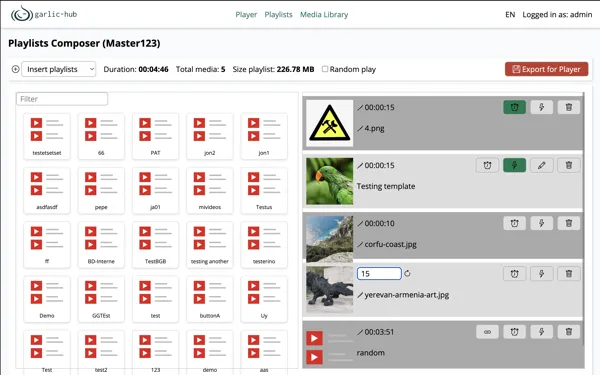Select the playlist card named 66
The height and width of the screenshot is (375, 600).
[x=101, y=136]
